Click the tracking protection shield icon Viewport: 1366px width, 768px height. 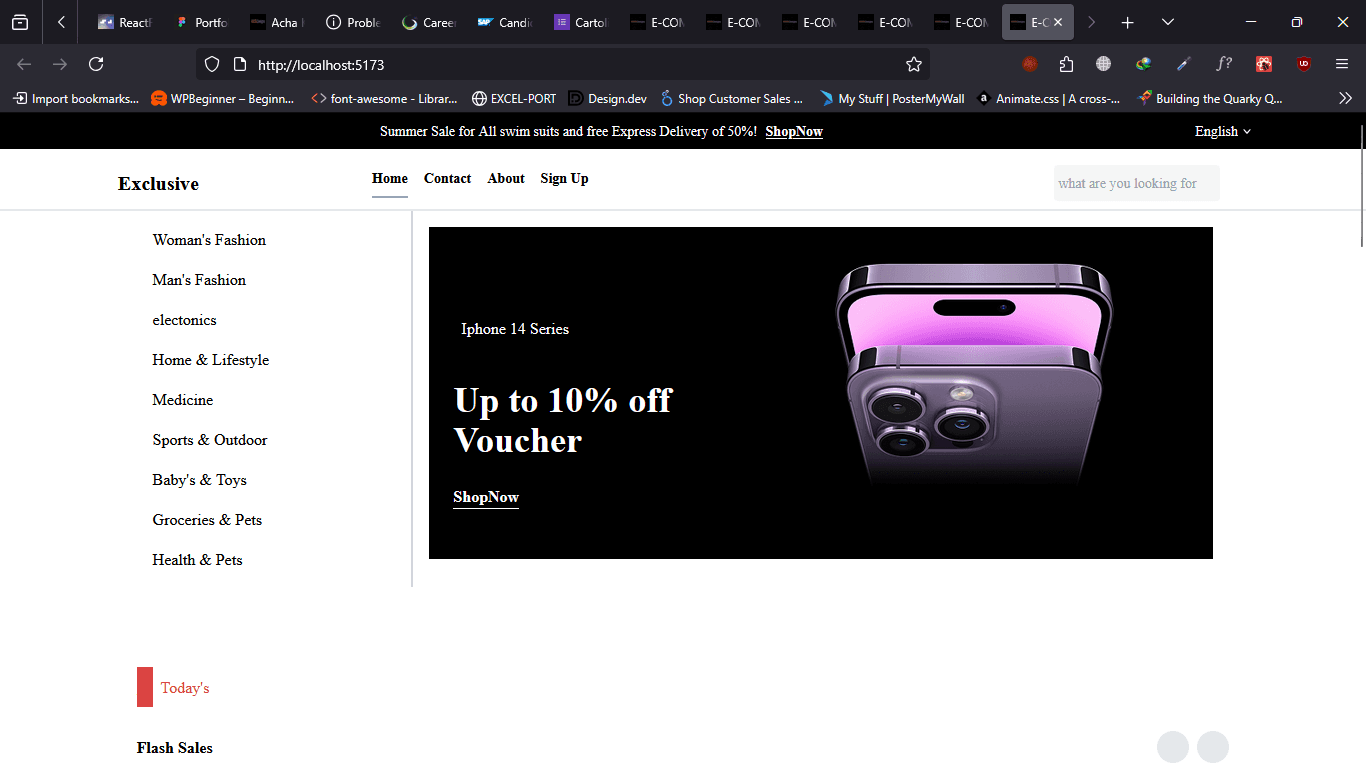pyautogui.click(x=211, y=64)
